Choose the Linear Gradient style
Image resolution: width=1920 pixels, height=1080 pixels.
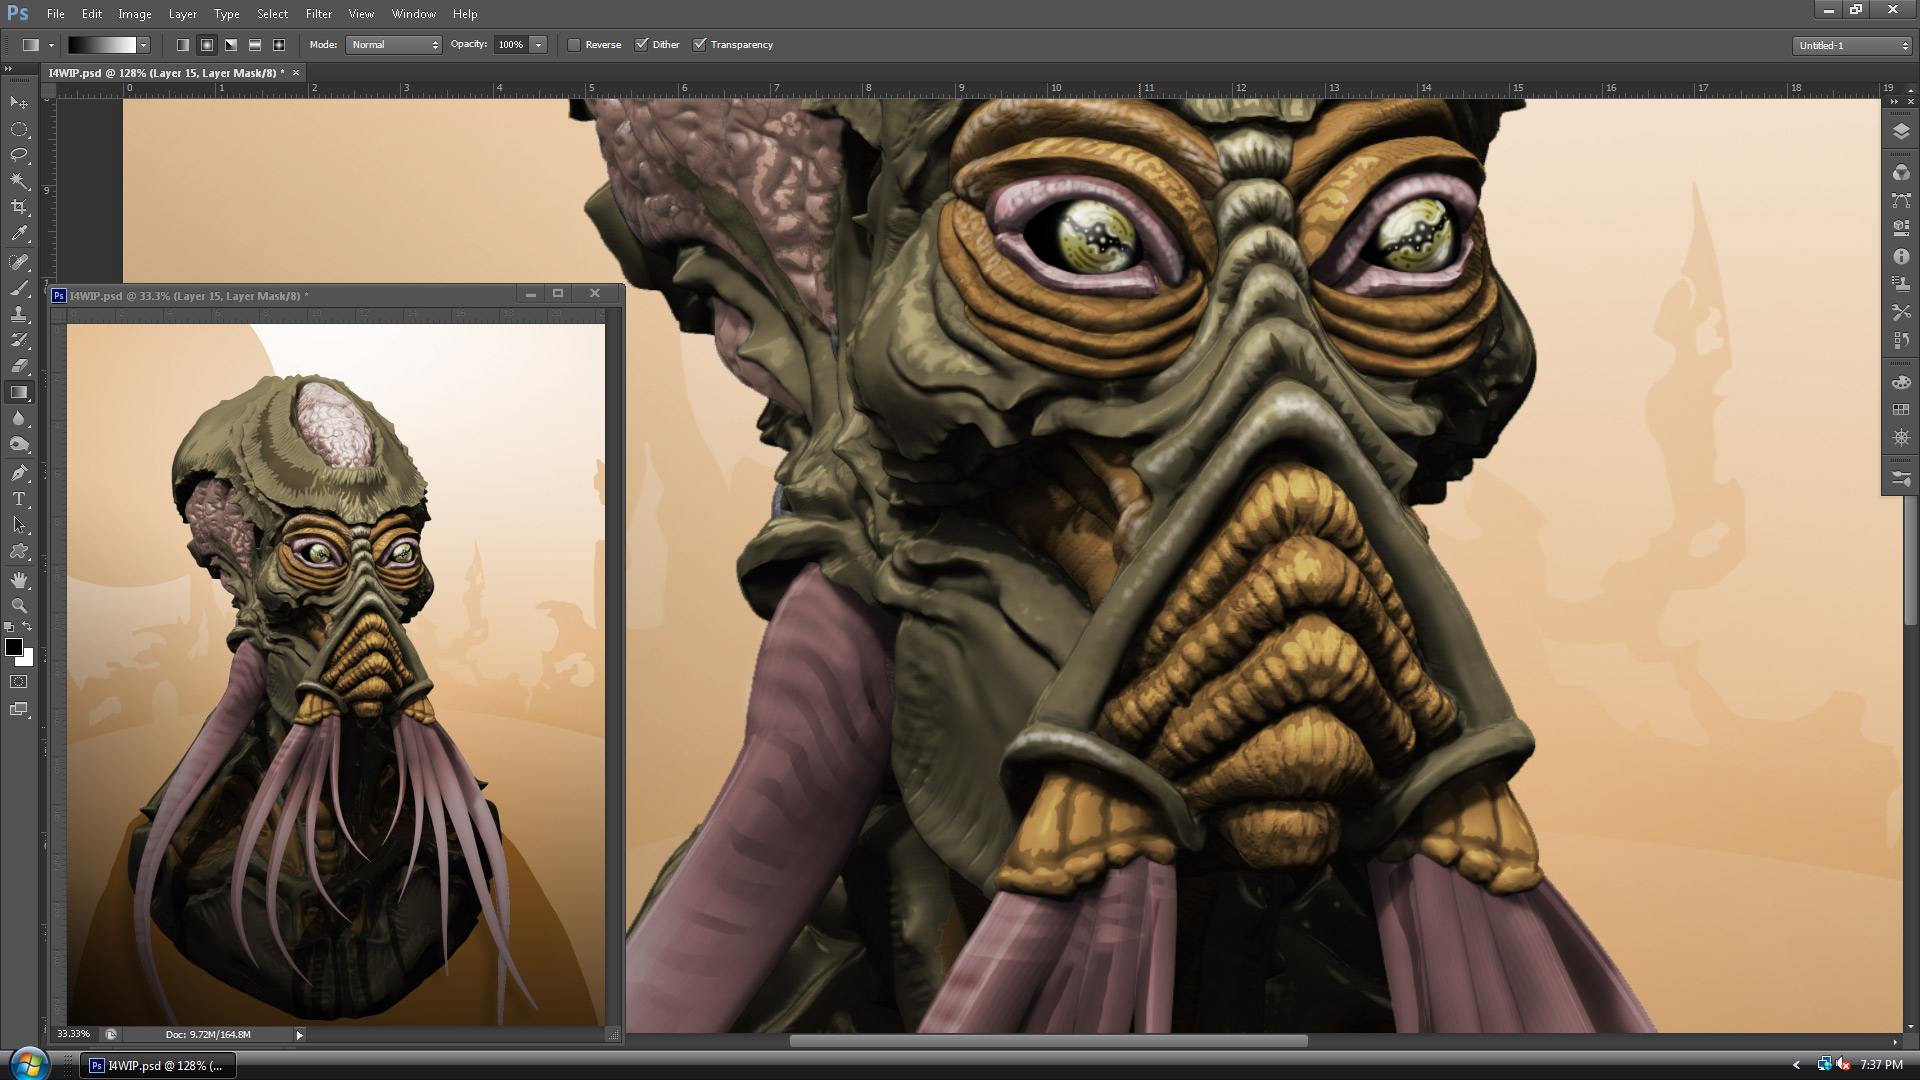tap(183, 45)
